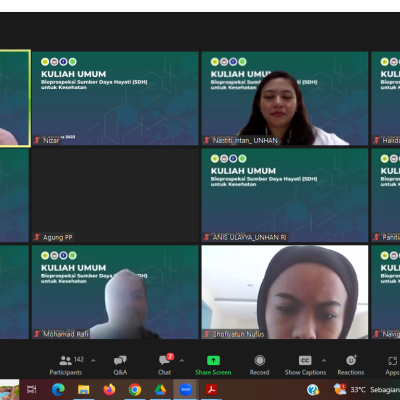This screenshot has height=400, width=400.
Task: Open the Reactions menu
Action: [x=351, y=365]
